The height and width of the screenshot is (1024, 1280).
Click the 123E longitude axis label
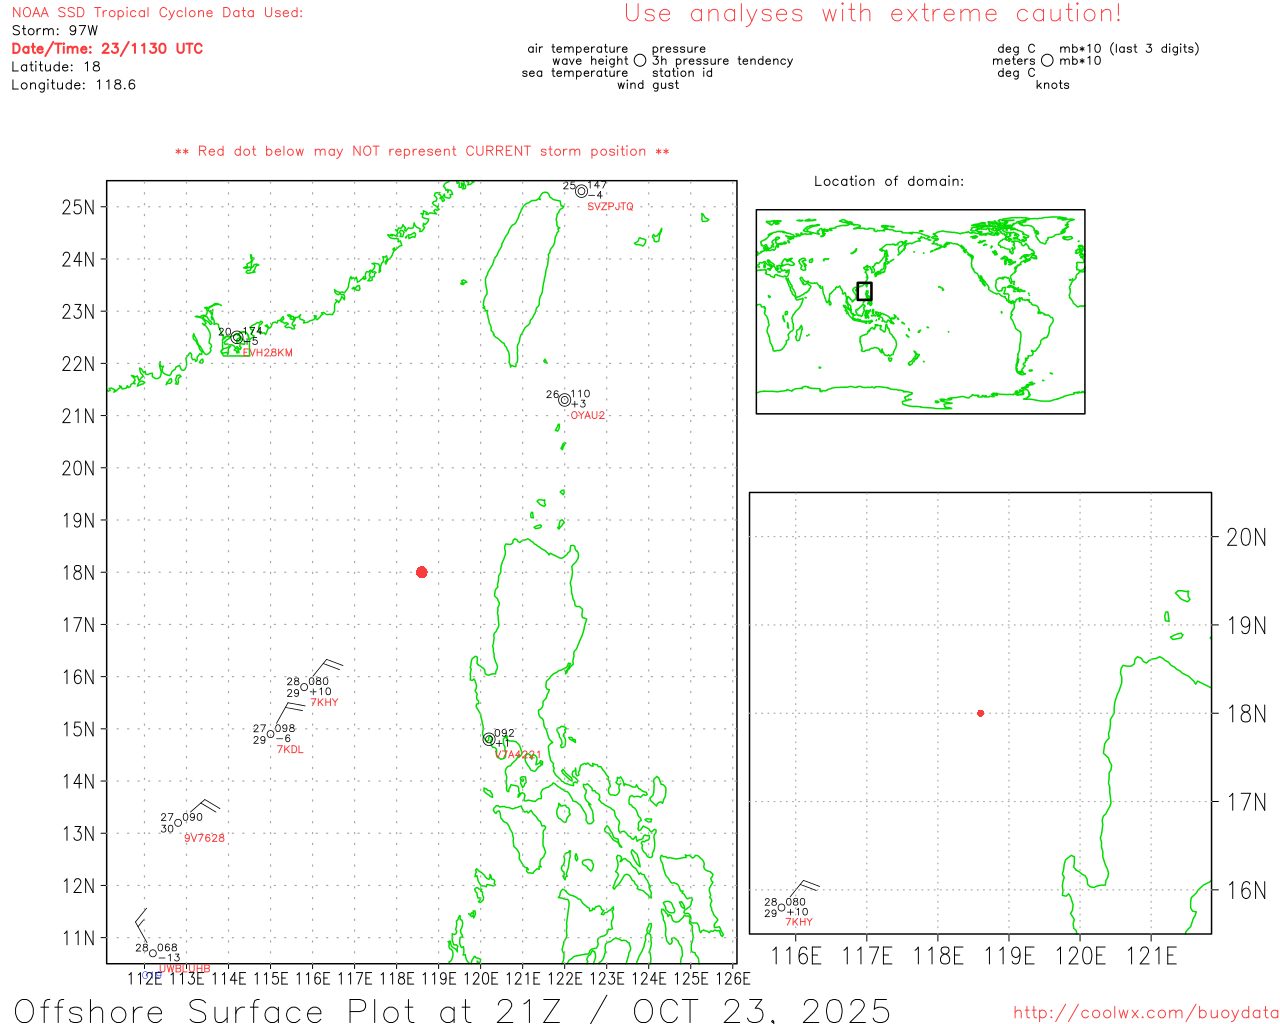tap(606, 978)
